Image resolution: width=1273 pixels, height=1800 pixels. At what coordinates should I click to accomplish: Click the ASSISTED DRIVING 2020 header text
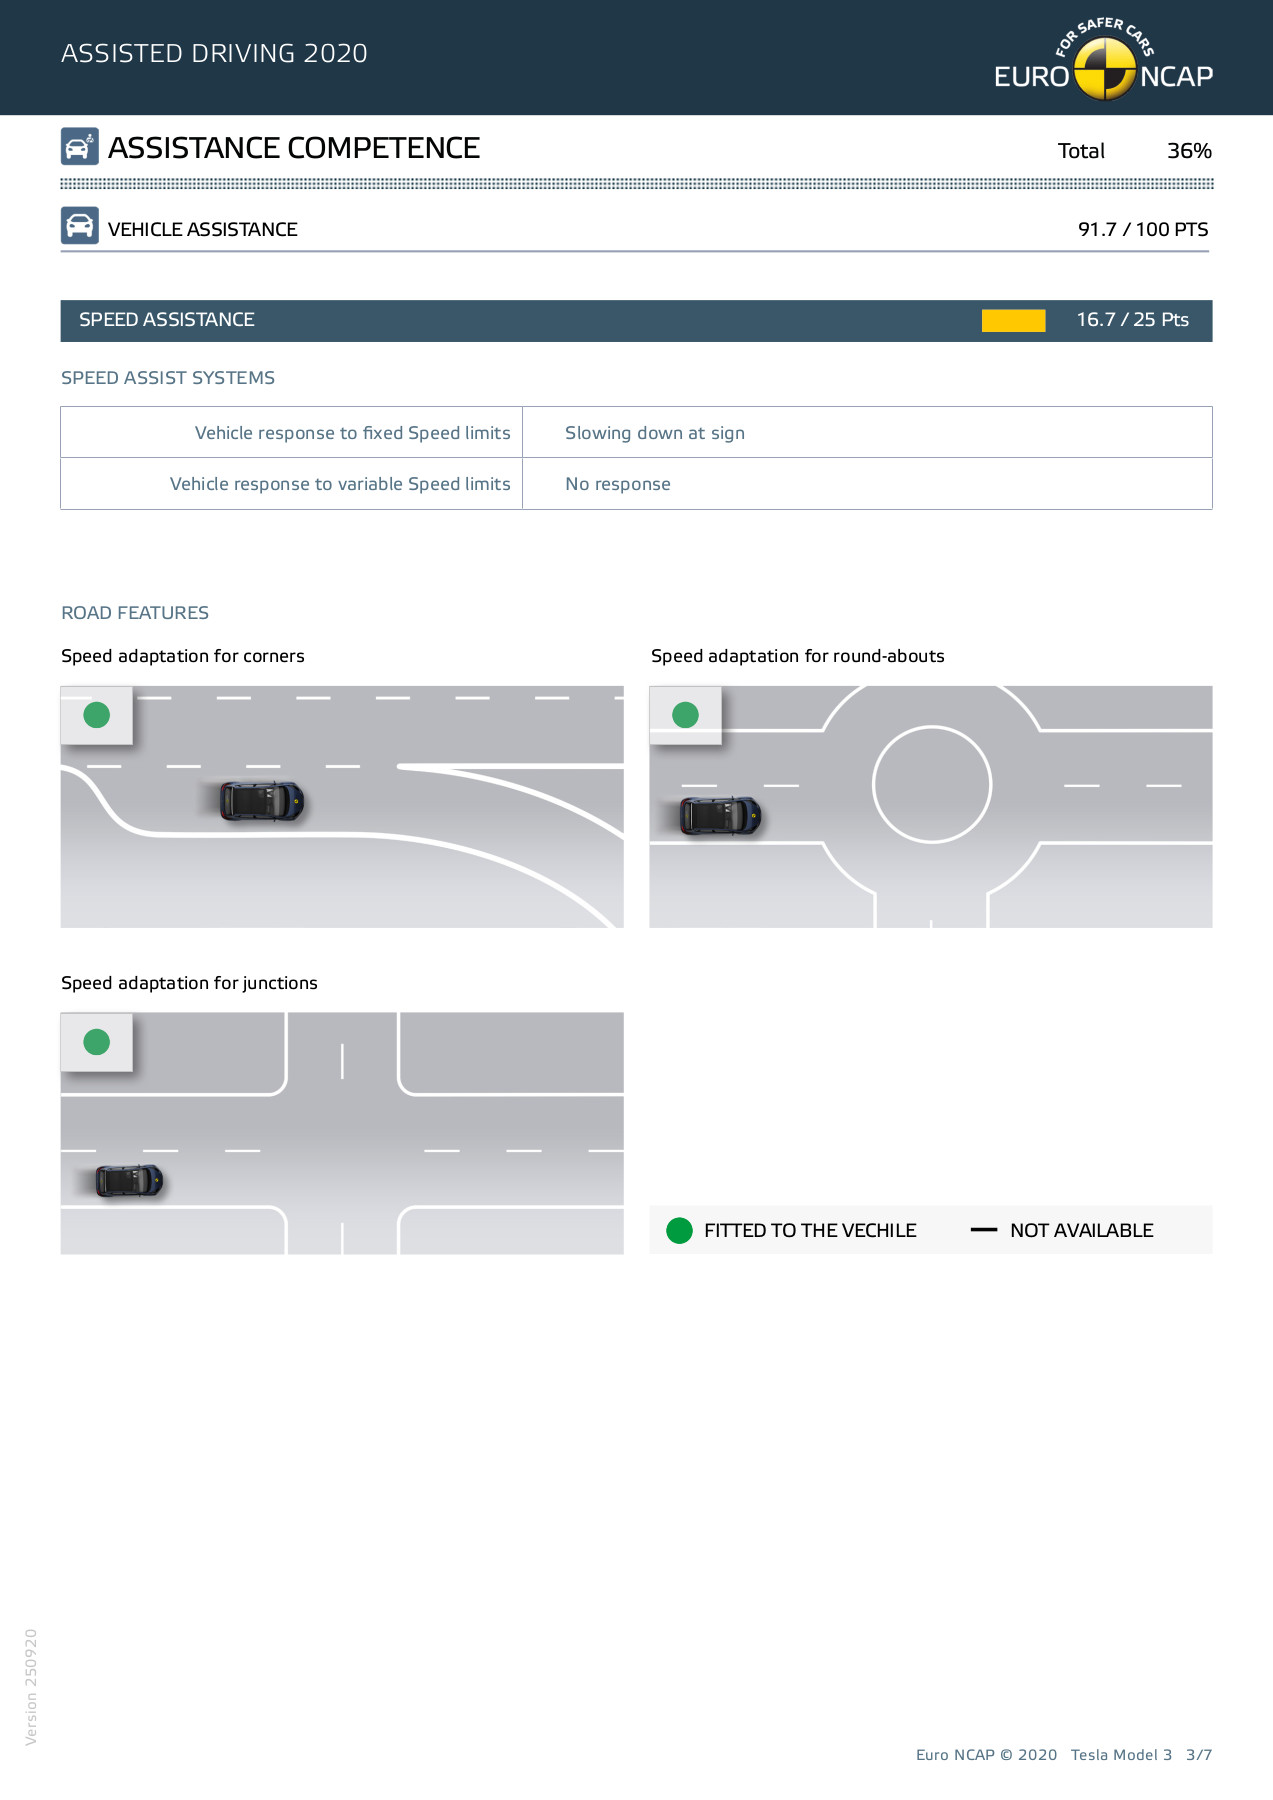(x=214, y=53)
